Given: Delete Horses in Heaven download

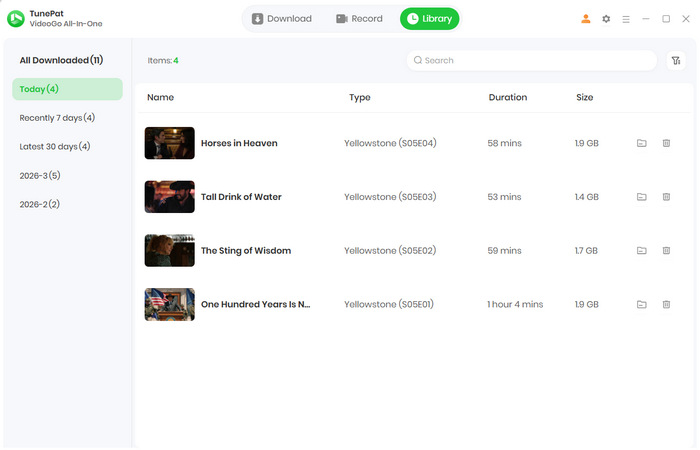Looking at the screenshot, I should click(x=666, y=143).
